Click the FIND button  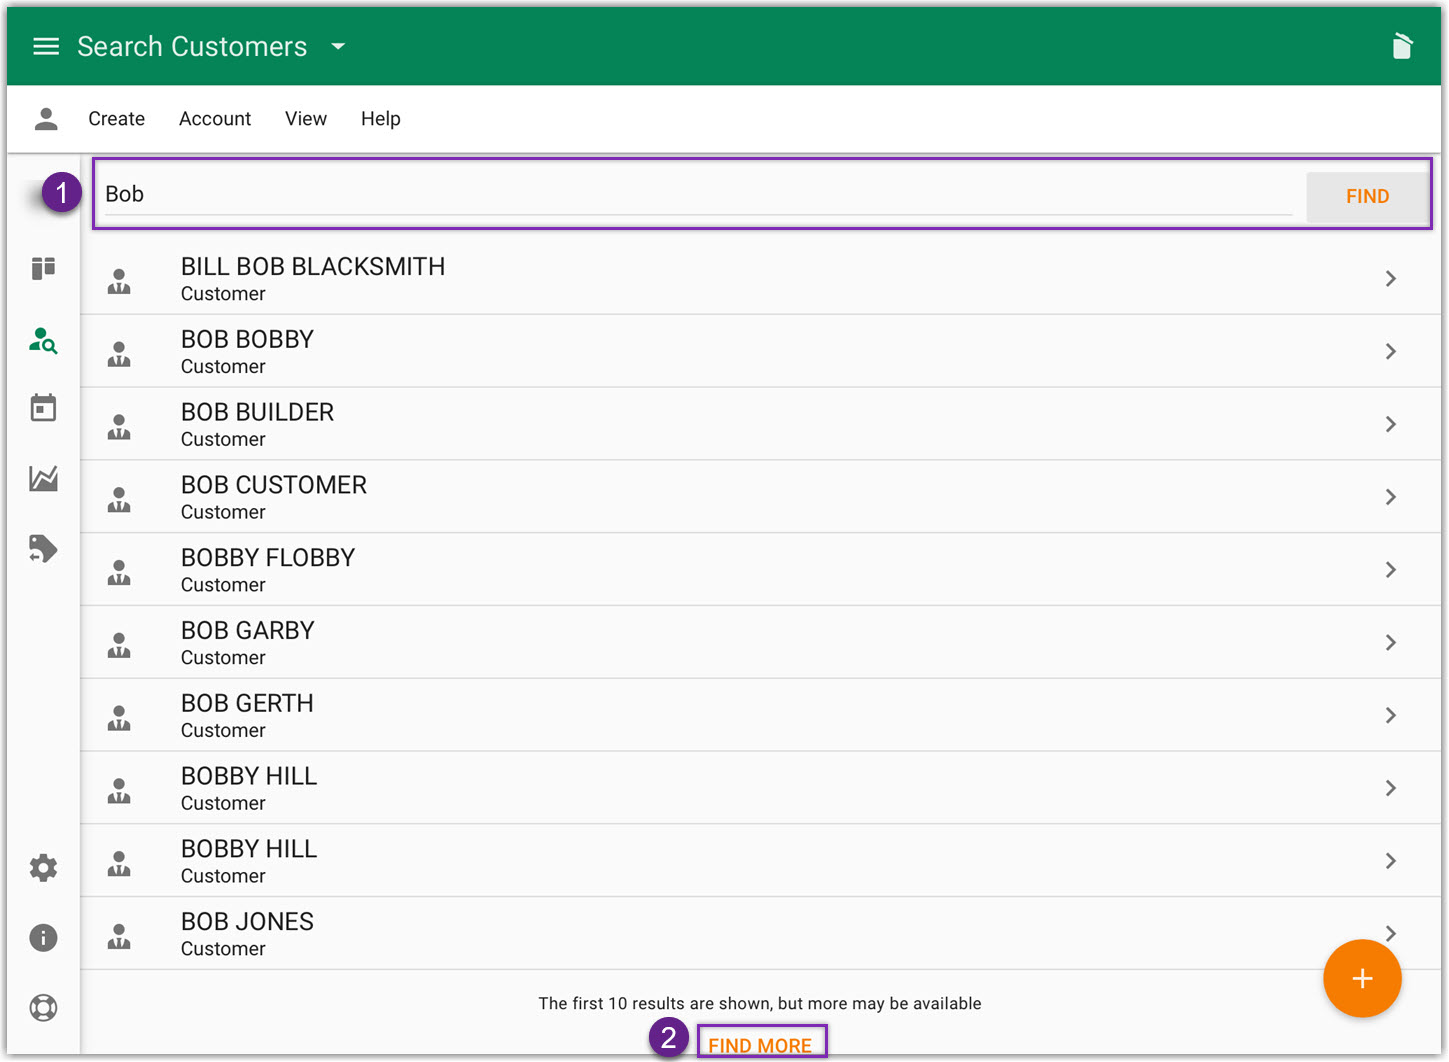click(x=1367, y=196)
